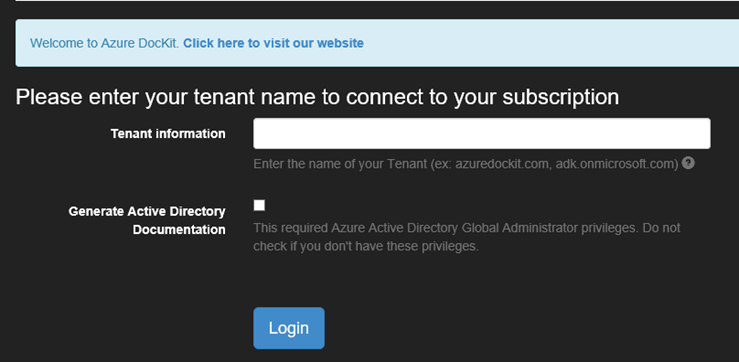Click the Login button
This screenshot has width=739, height=362.
289,328
